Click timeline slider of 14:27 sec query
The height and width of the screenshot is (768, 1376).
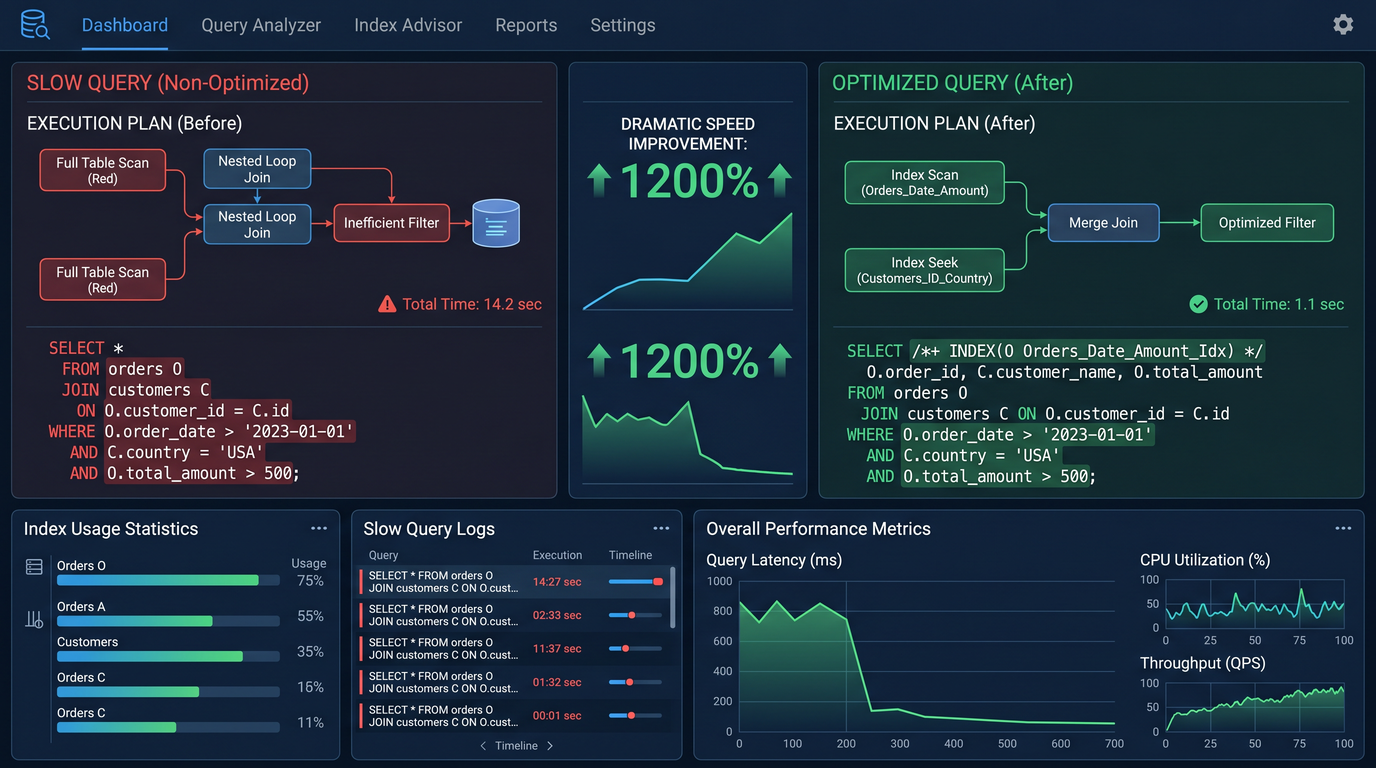[x=636, y=581]
